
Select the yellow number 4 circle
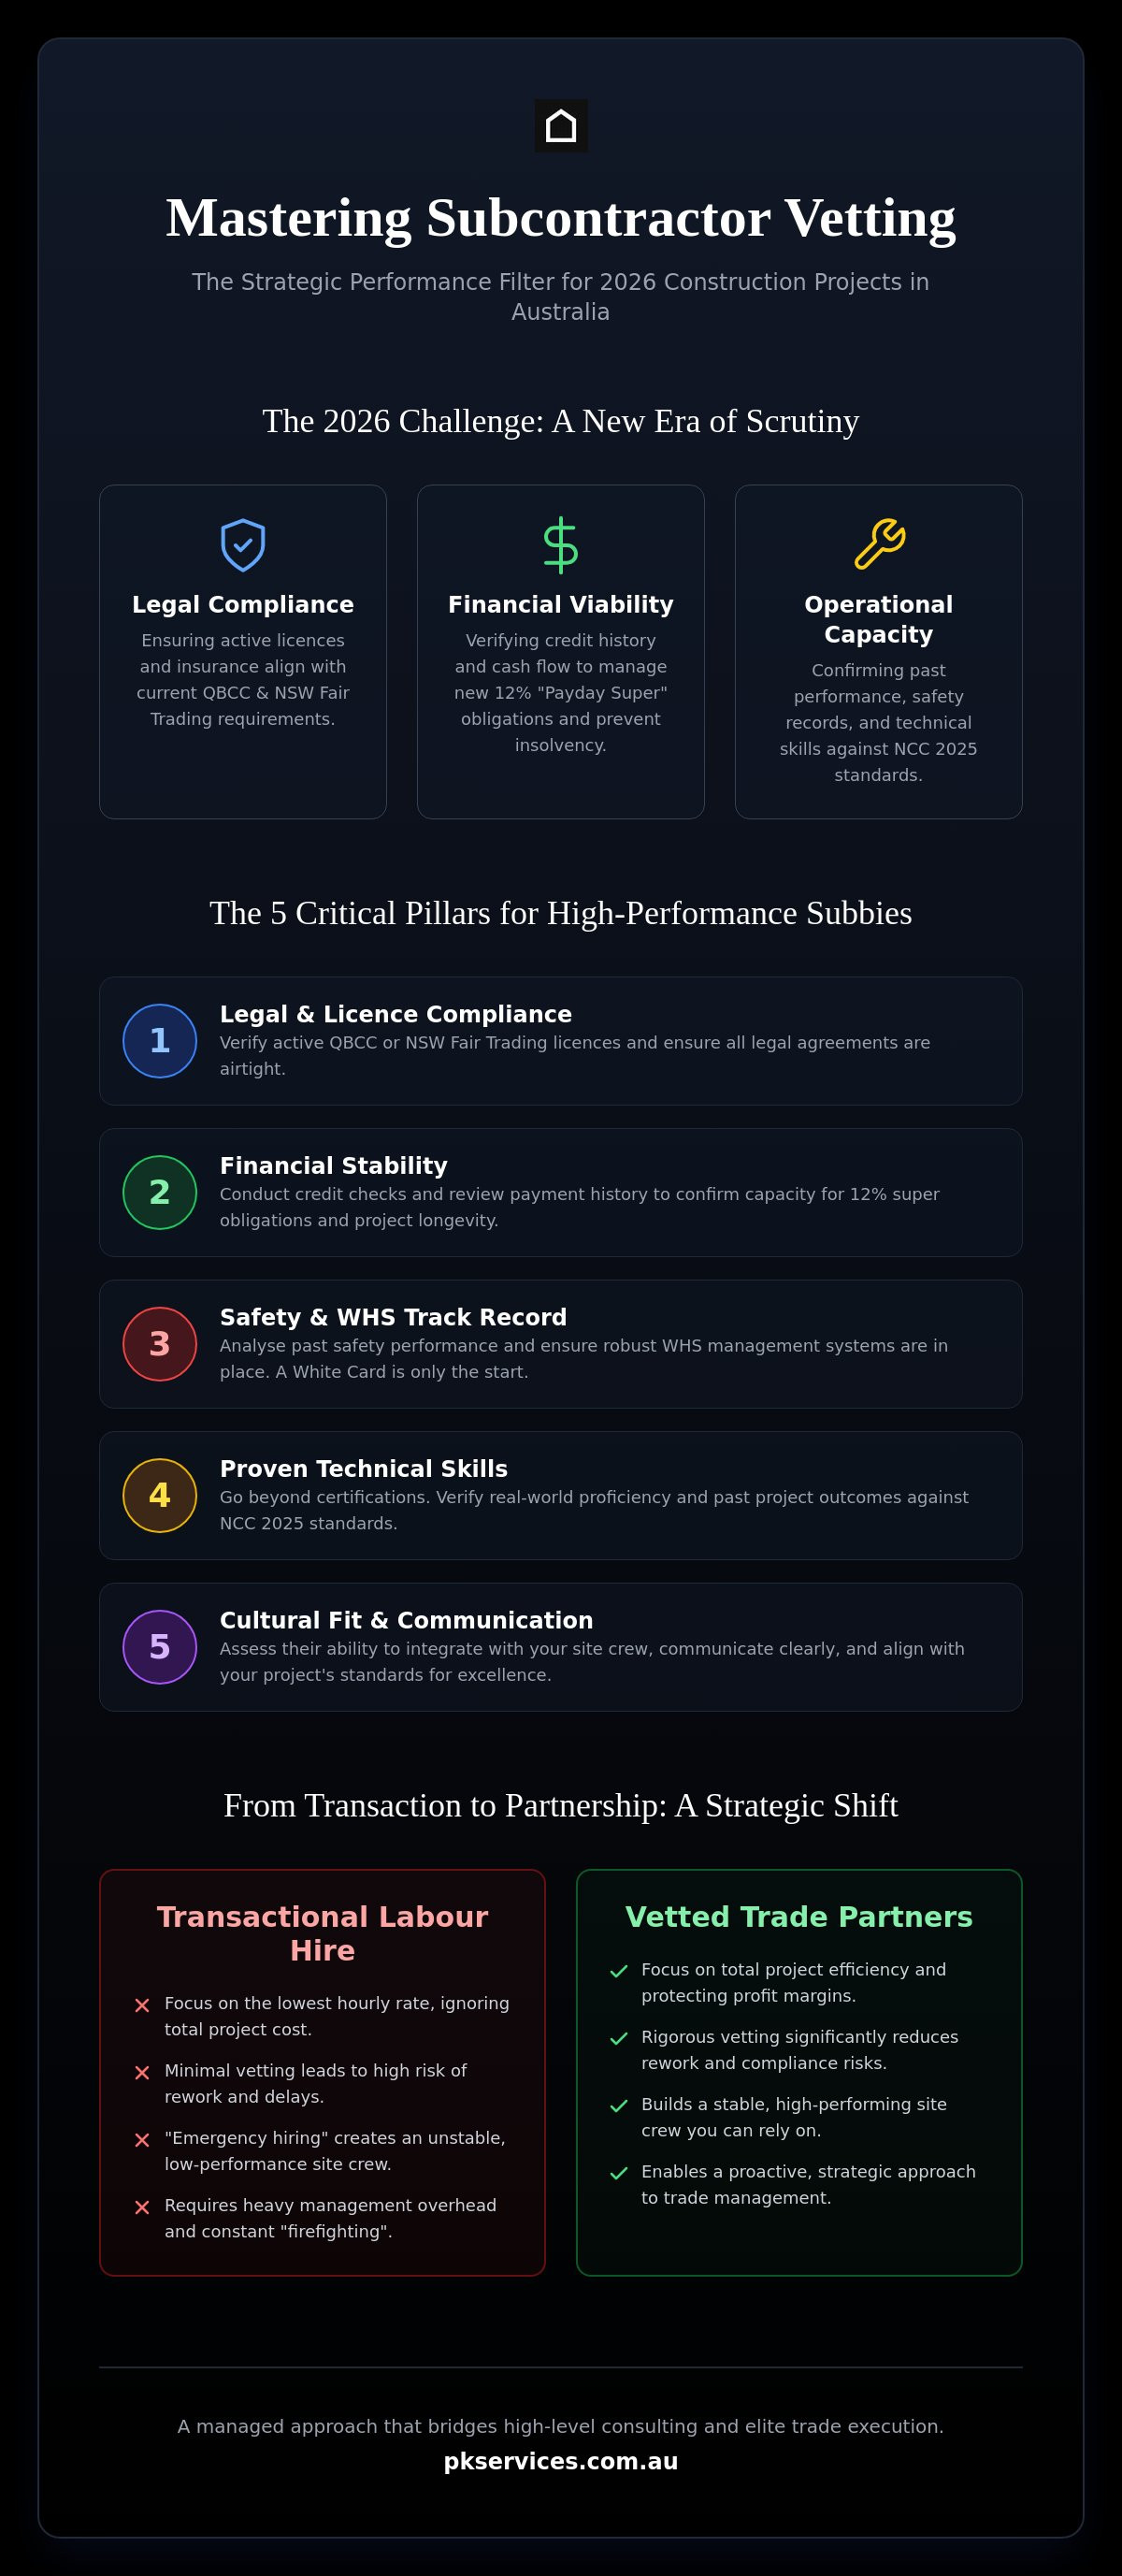click(160, 1495)
